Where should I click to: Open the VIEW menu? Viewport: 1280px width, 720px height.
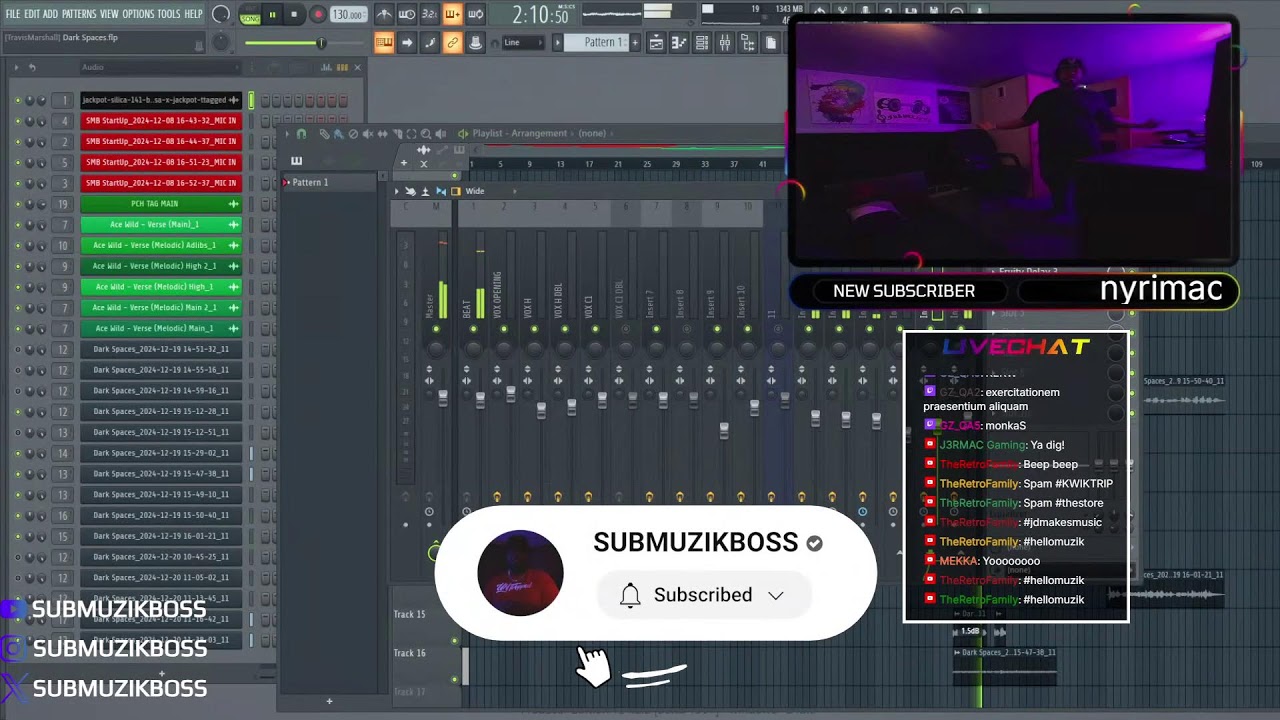pos(109,14)
